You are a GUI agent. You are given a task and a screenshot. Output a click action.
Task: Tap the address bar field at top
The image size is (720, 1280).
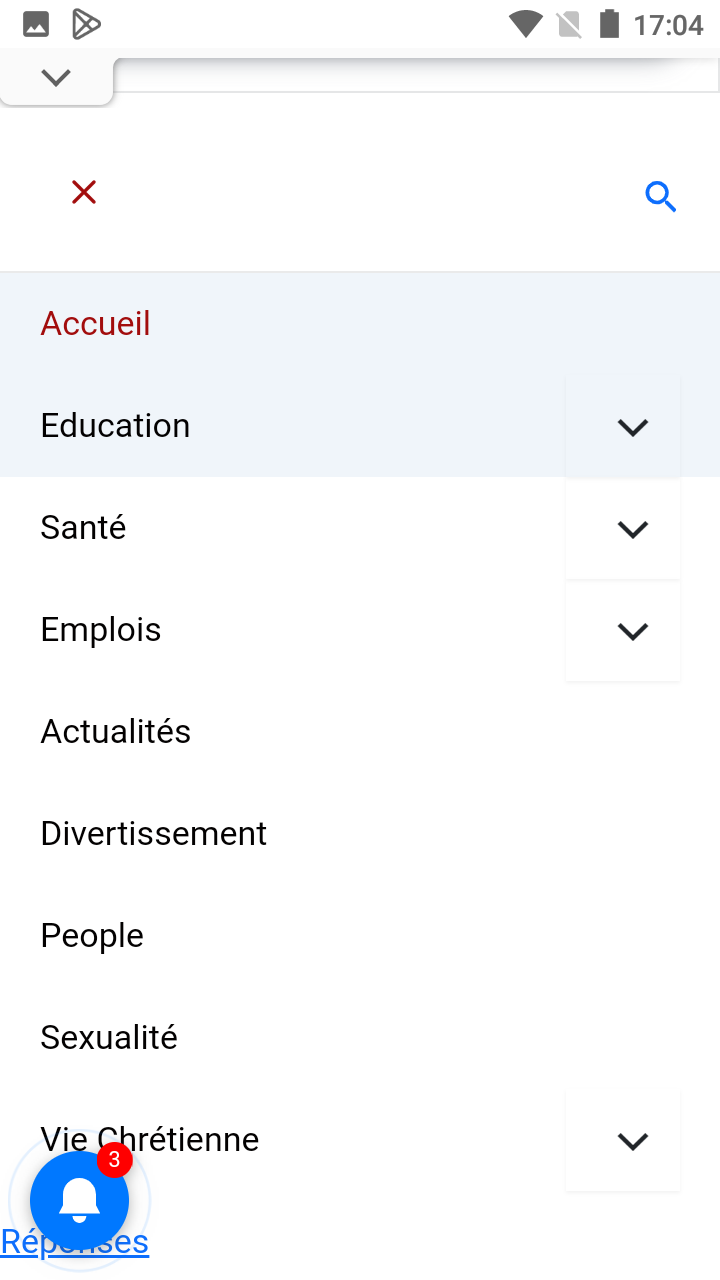pos(416,77)
